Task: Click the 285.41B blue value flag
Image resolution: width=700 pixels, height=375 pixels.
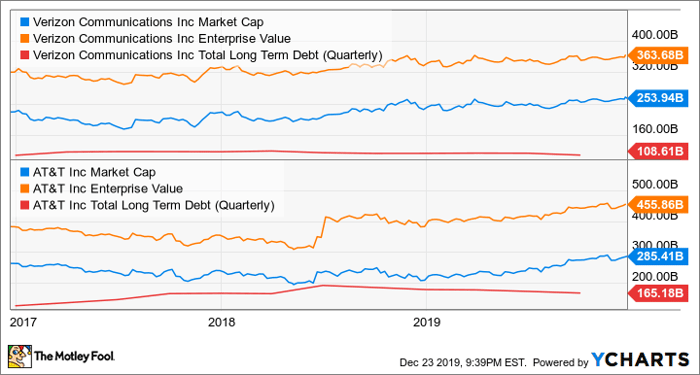Action: pyautogui.click(x=657, y=257)
